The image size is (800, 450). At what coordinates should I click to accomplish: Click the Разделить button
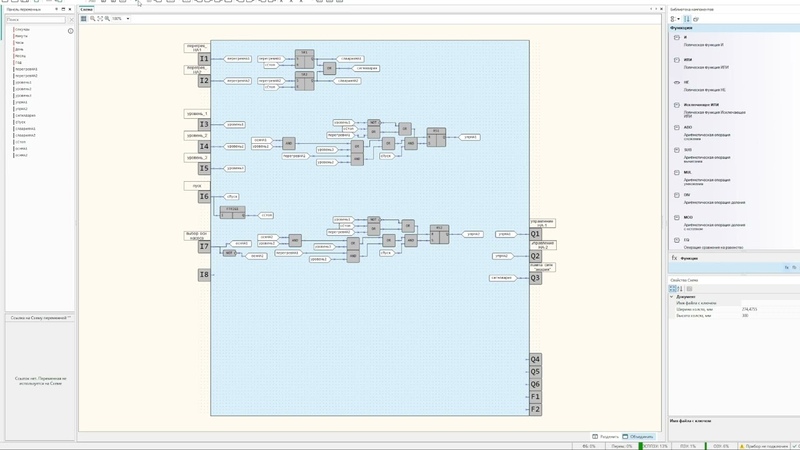coord(606,437)
